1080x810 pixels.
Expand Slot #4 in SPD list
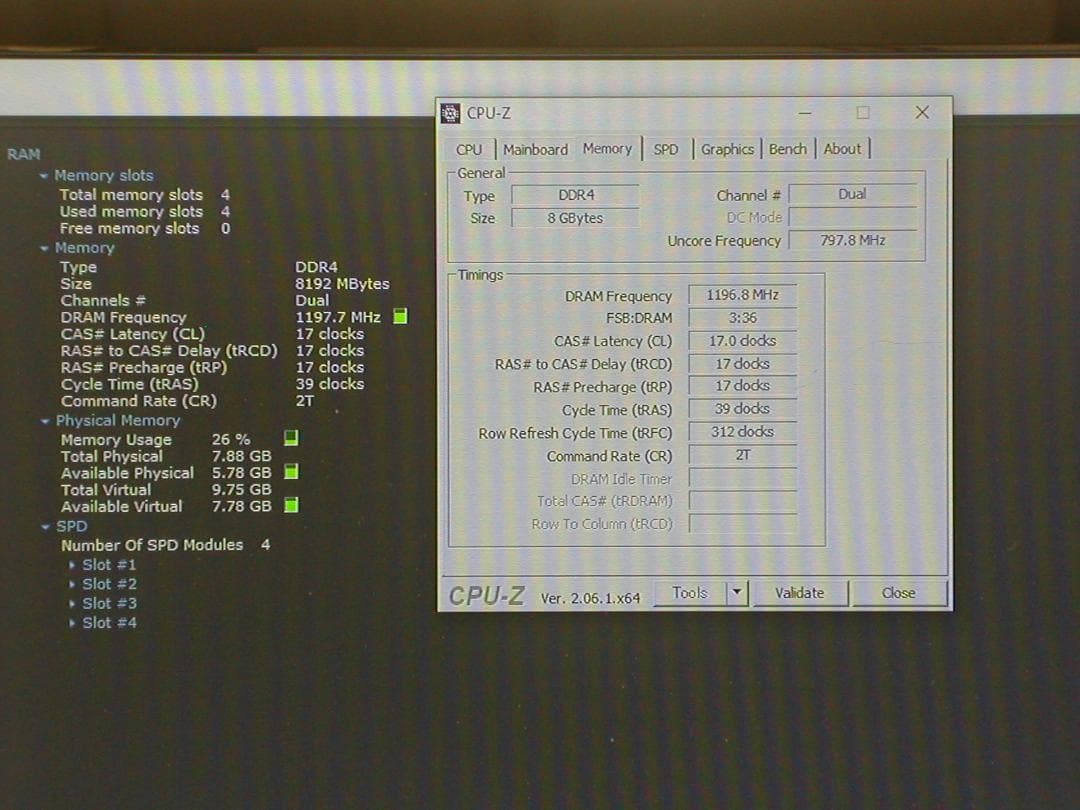pyautogui.click(x=72, y=623)
